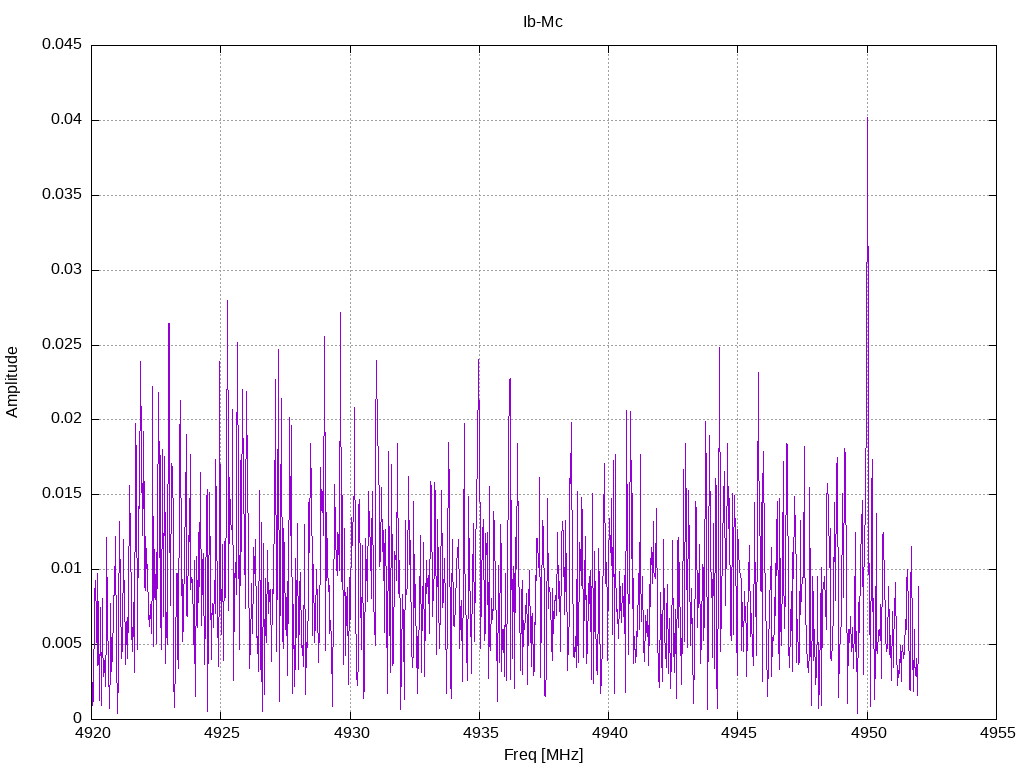
Task: Click the 0.015 y-axis tick label
Action: 61,494
